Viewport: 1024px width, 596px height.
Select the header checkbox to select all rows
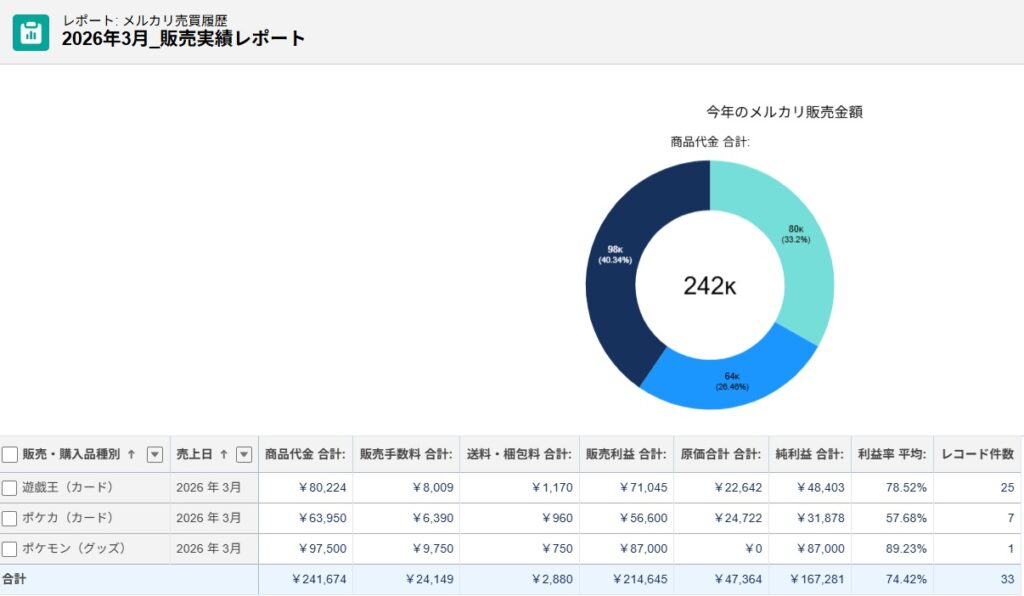(x=12, y=454)
